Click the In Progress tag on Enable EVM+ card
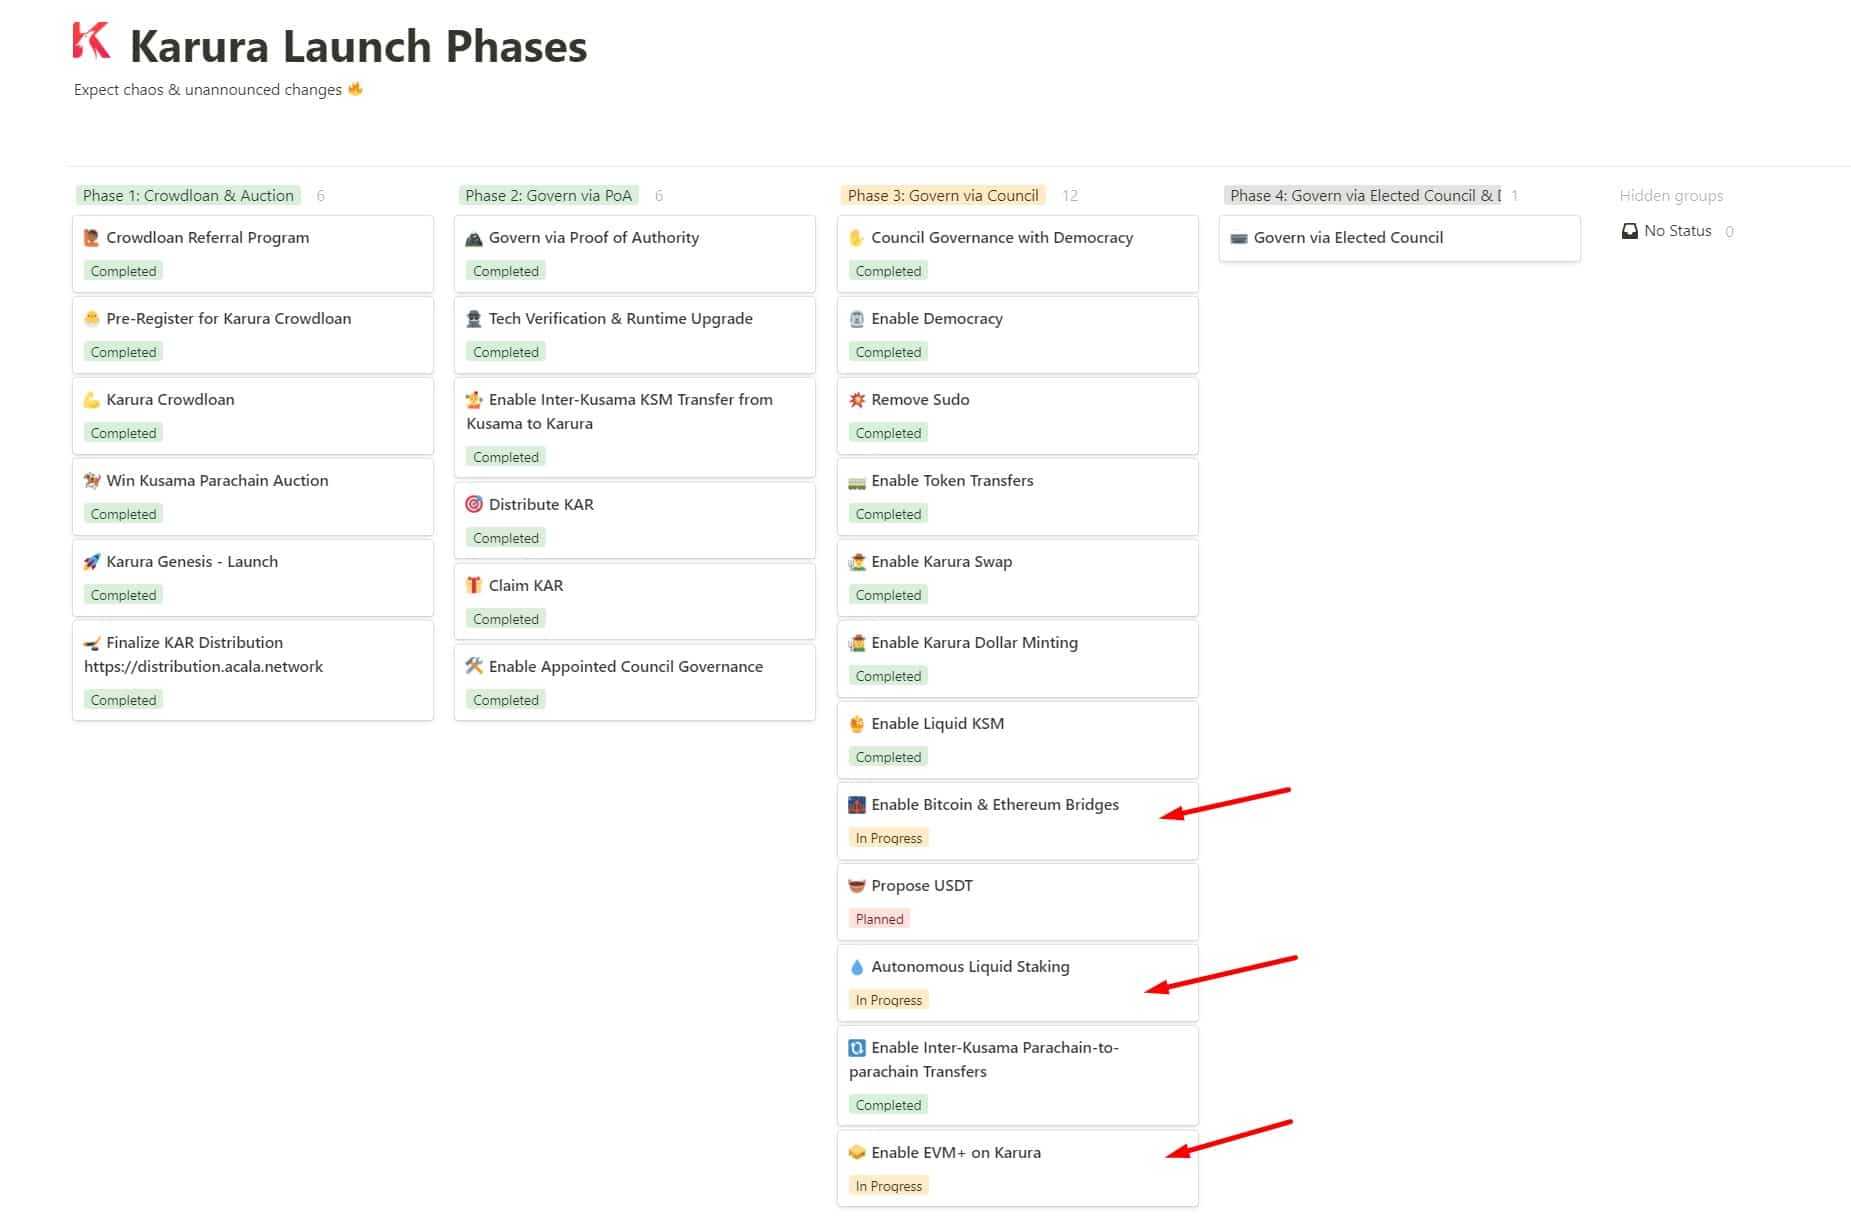 [x=888, y=1185]
